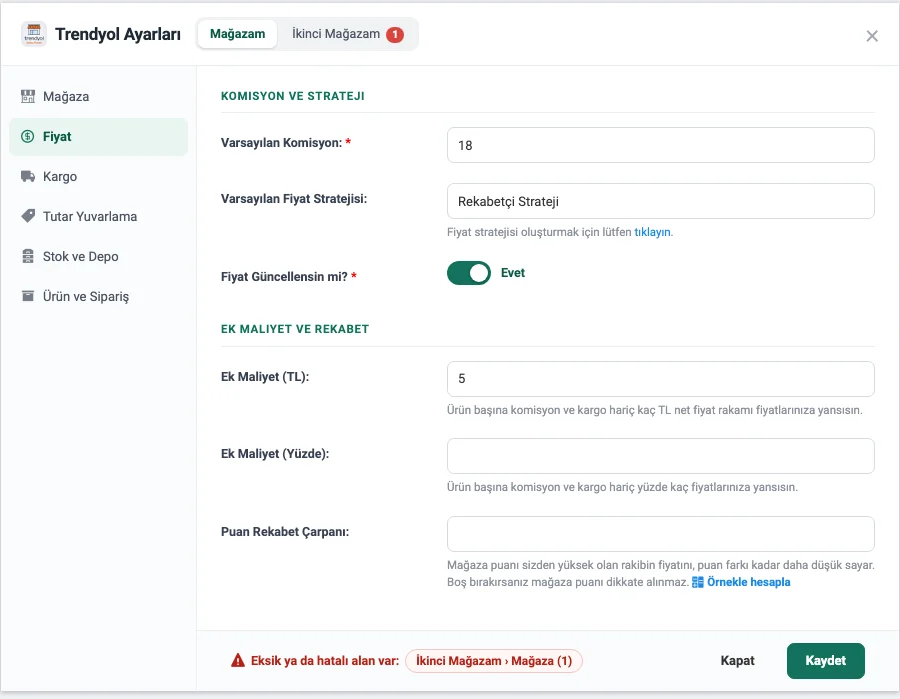Image resolution: width=900 pixels, height=699 pixels.
Task: Click the Puan Rekabet Çarpanı label
Action: [x=285, y=531]
